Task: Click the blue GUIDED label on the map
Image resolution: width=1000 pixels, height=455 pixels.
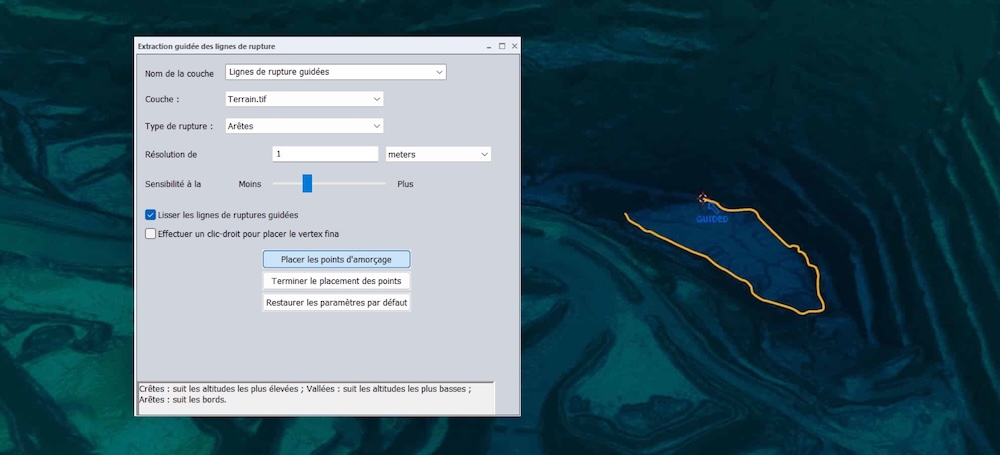Action: [x=712, y=218]
